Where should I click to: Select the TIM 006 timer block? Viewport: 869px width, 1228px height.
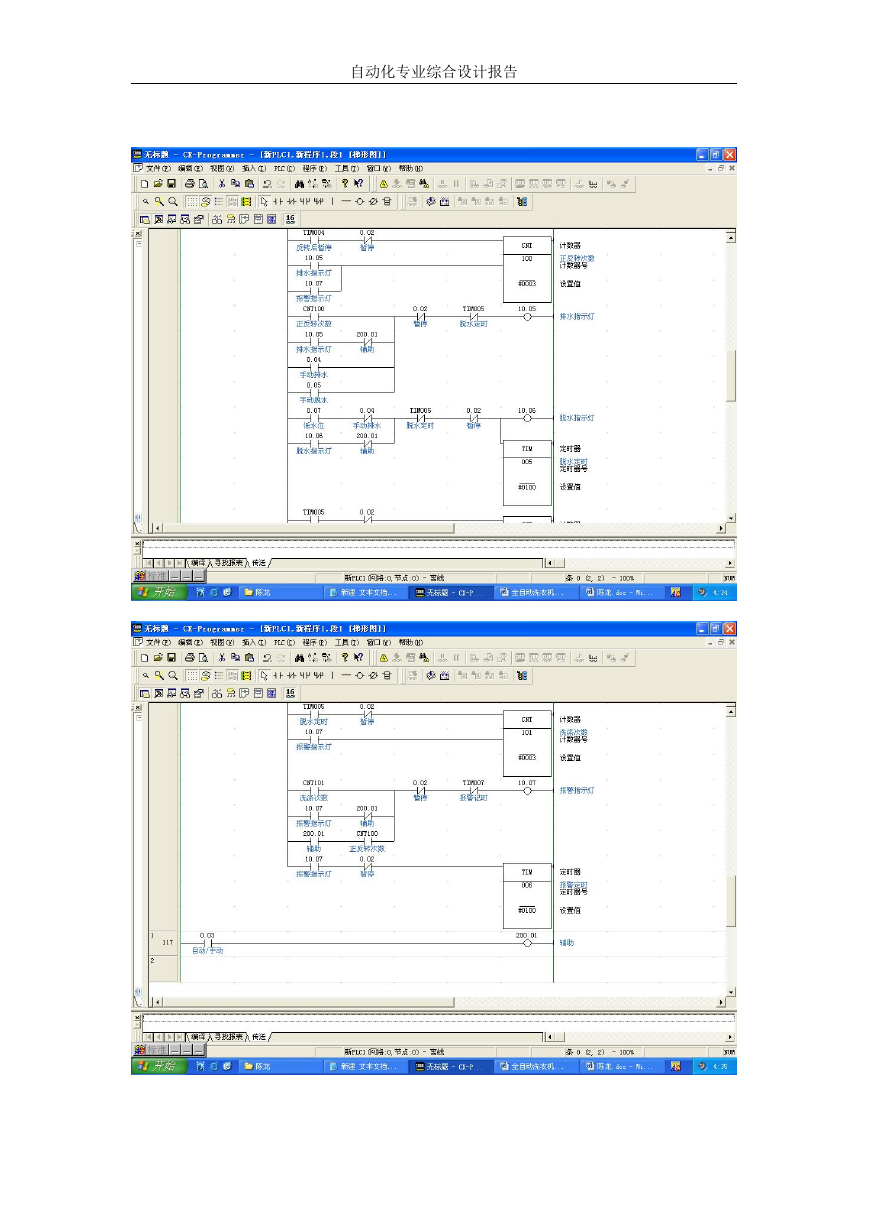pos(527,896)
